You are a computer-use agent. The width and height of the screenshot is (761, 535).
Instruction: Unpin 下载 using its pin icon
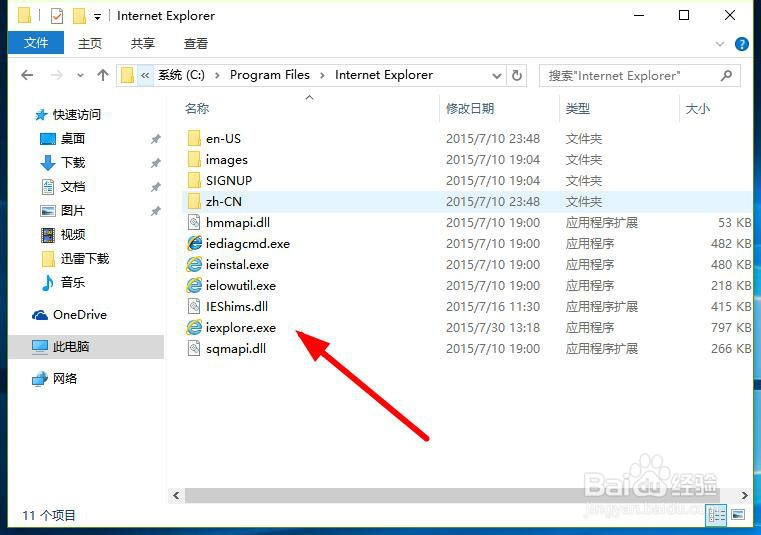tap(155, 163)
